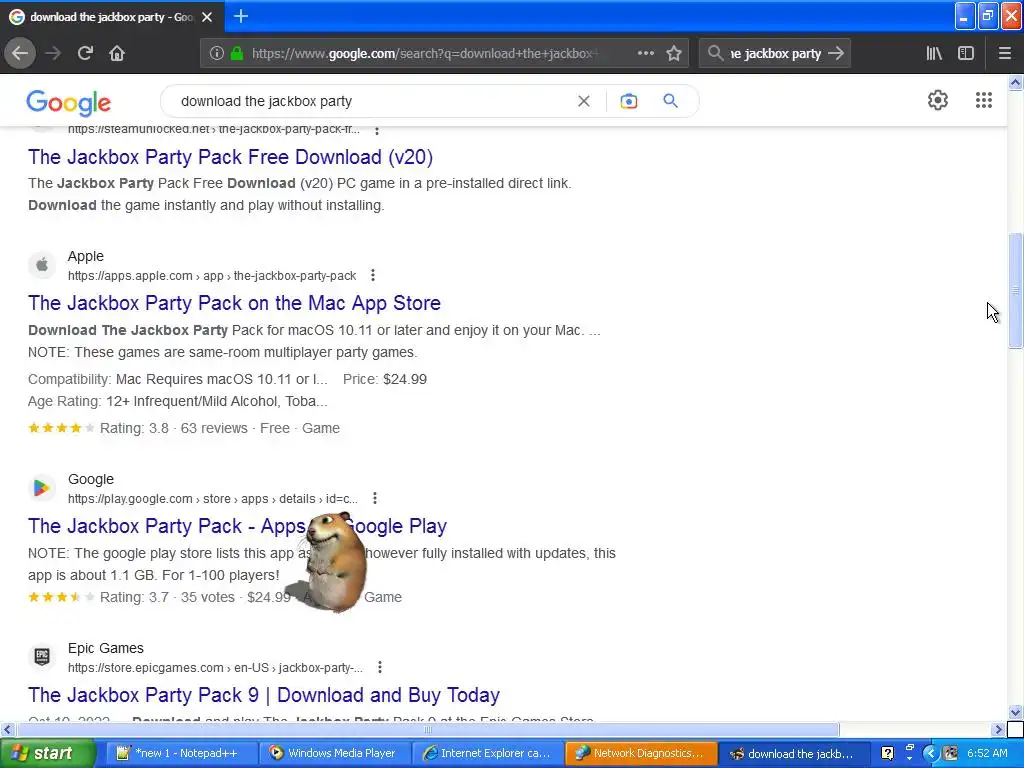Click the question mark tray icon
The width and height of the screenshot is (1024, 768).
tap(888, 754)
